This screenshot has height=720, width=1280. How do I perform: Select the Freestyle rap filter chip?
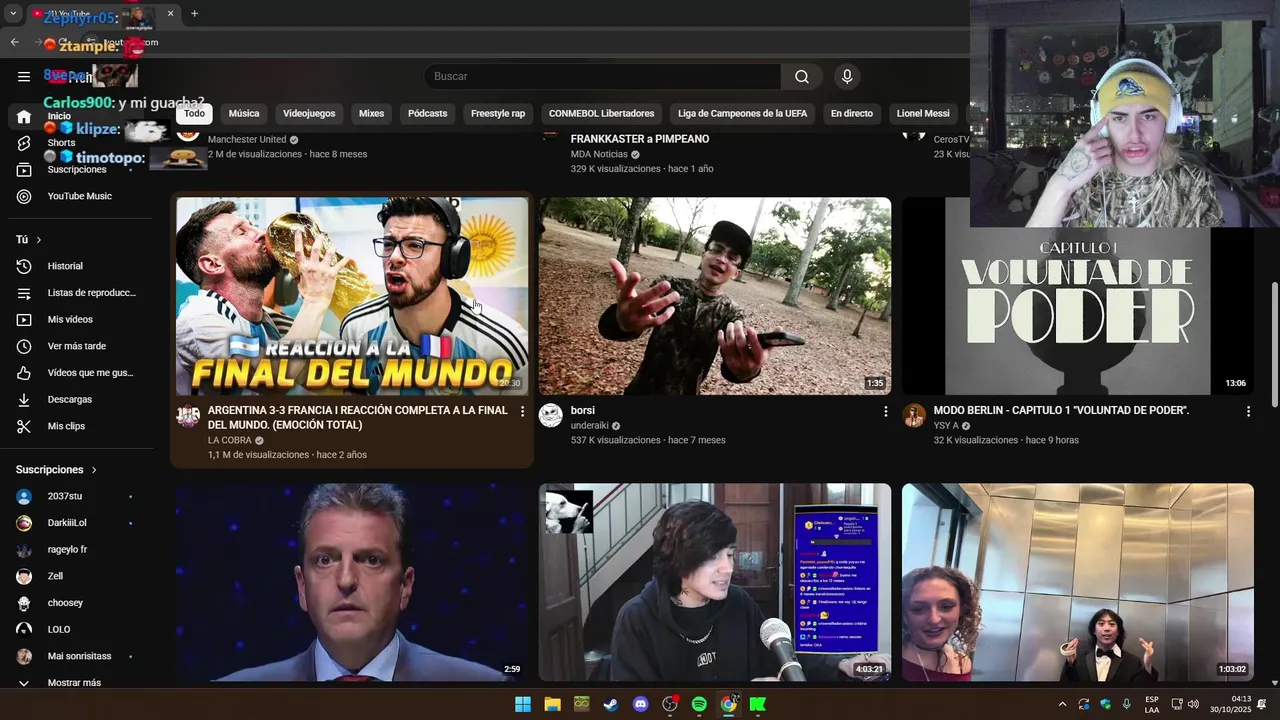pyautogui.click(x=498, y=113)
